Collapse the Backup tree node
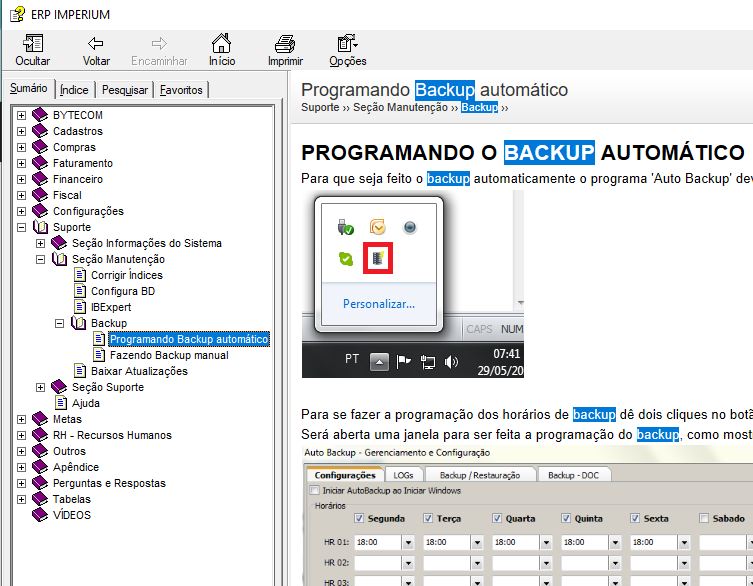 (x=60, y=323)
